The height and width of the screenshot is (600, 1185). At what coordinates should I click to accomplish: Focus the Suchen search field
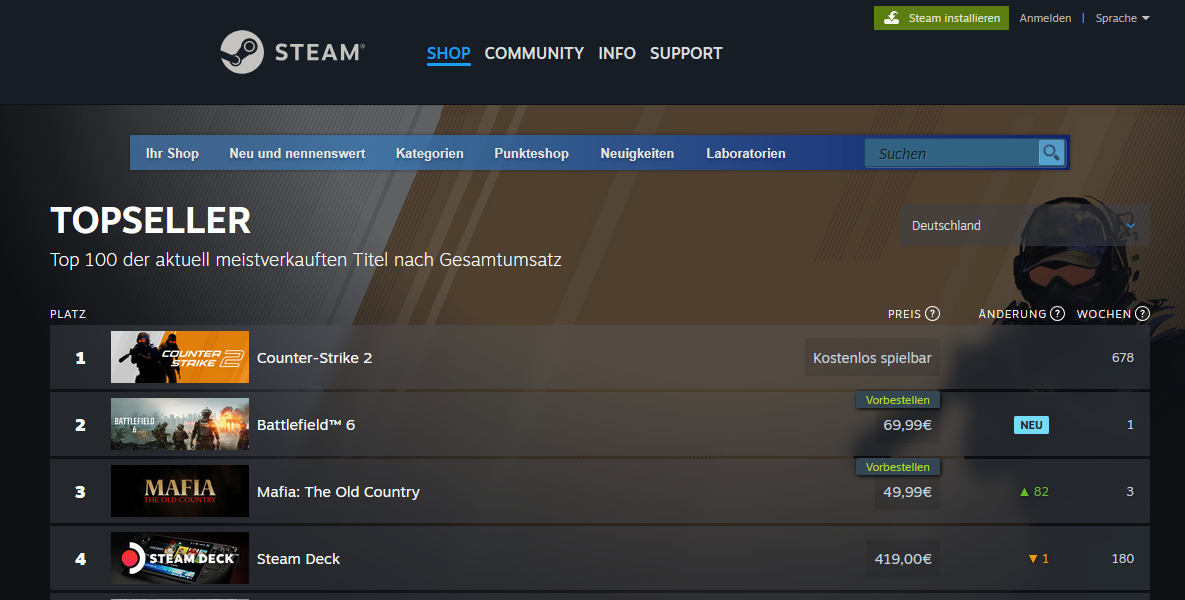(x=952, y=153)
